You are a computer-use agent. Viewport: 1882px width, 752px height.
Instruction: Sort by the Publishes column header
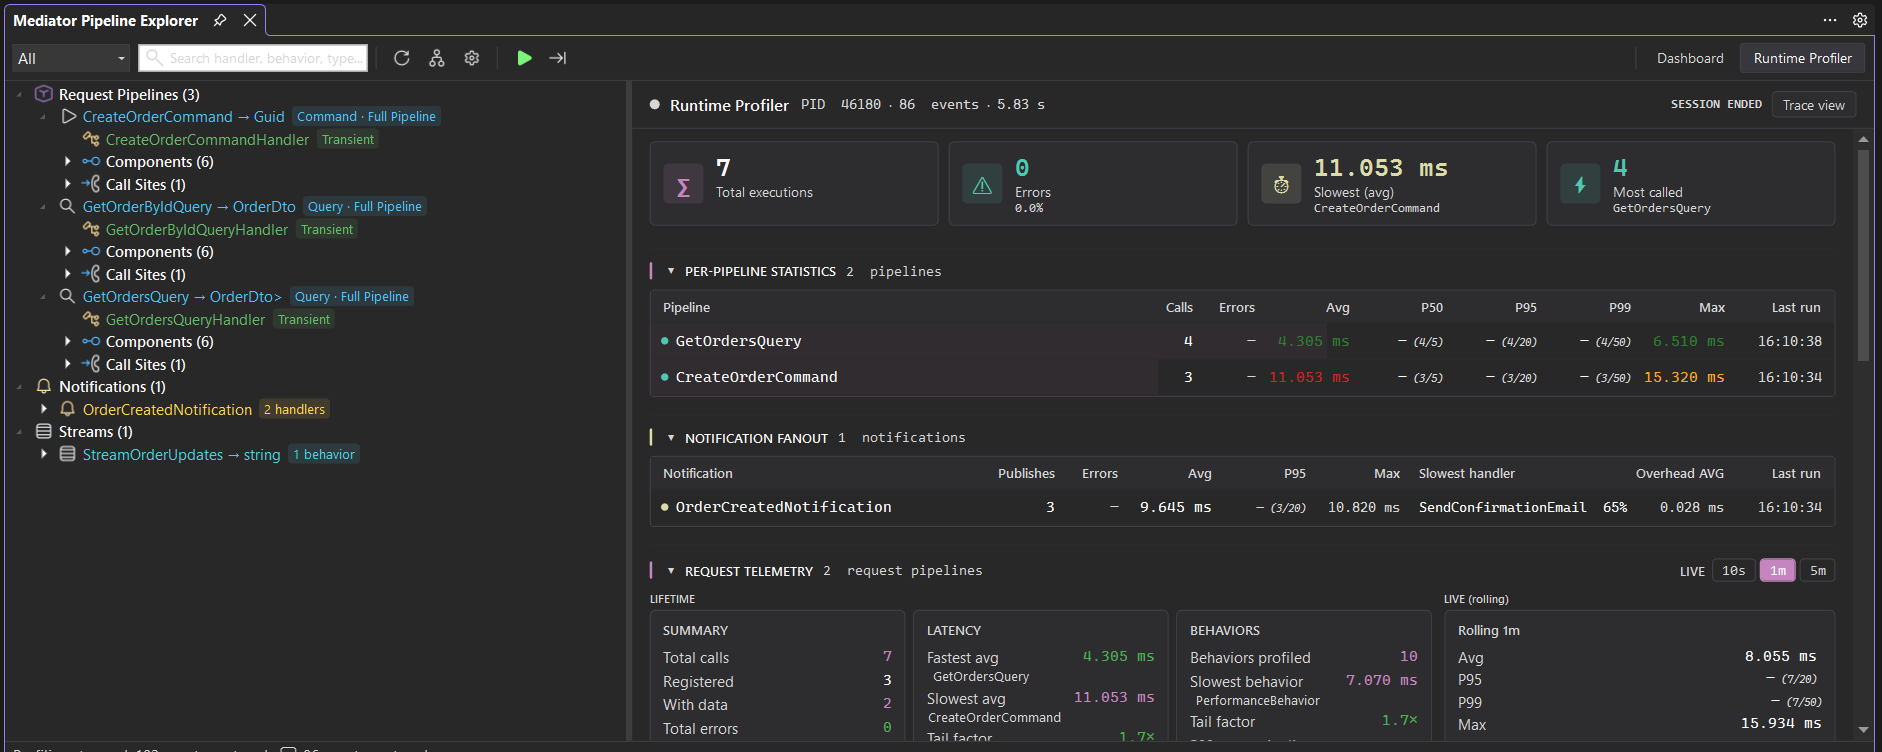pos(1026,473)
